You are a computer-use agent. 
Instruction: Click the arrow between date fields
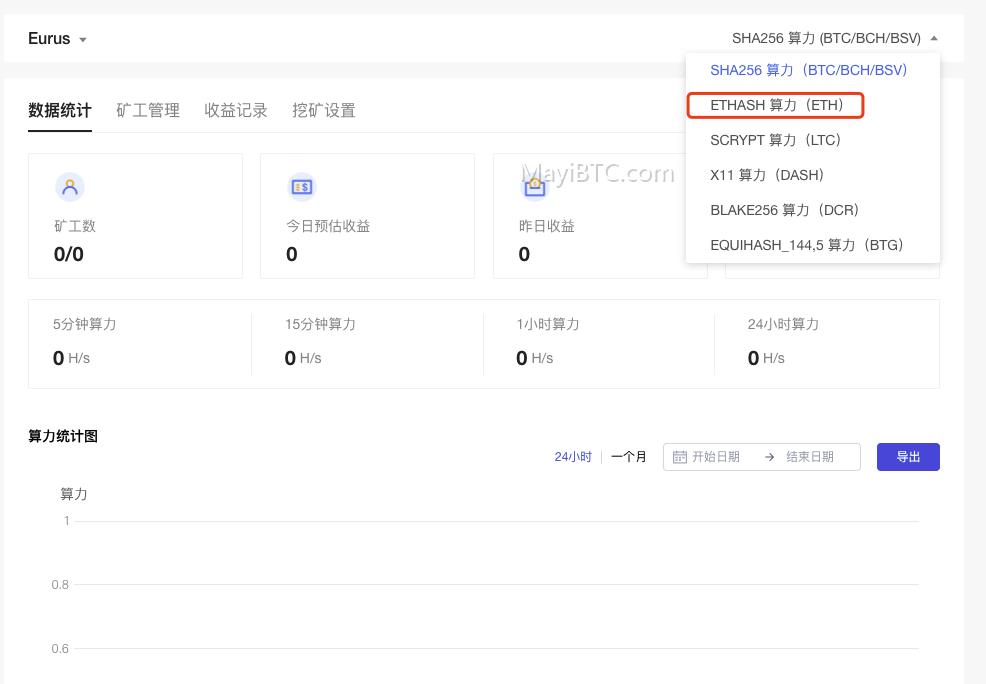click(769, 457)
